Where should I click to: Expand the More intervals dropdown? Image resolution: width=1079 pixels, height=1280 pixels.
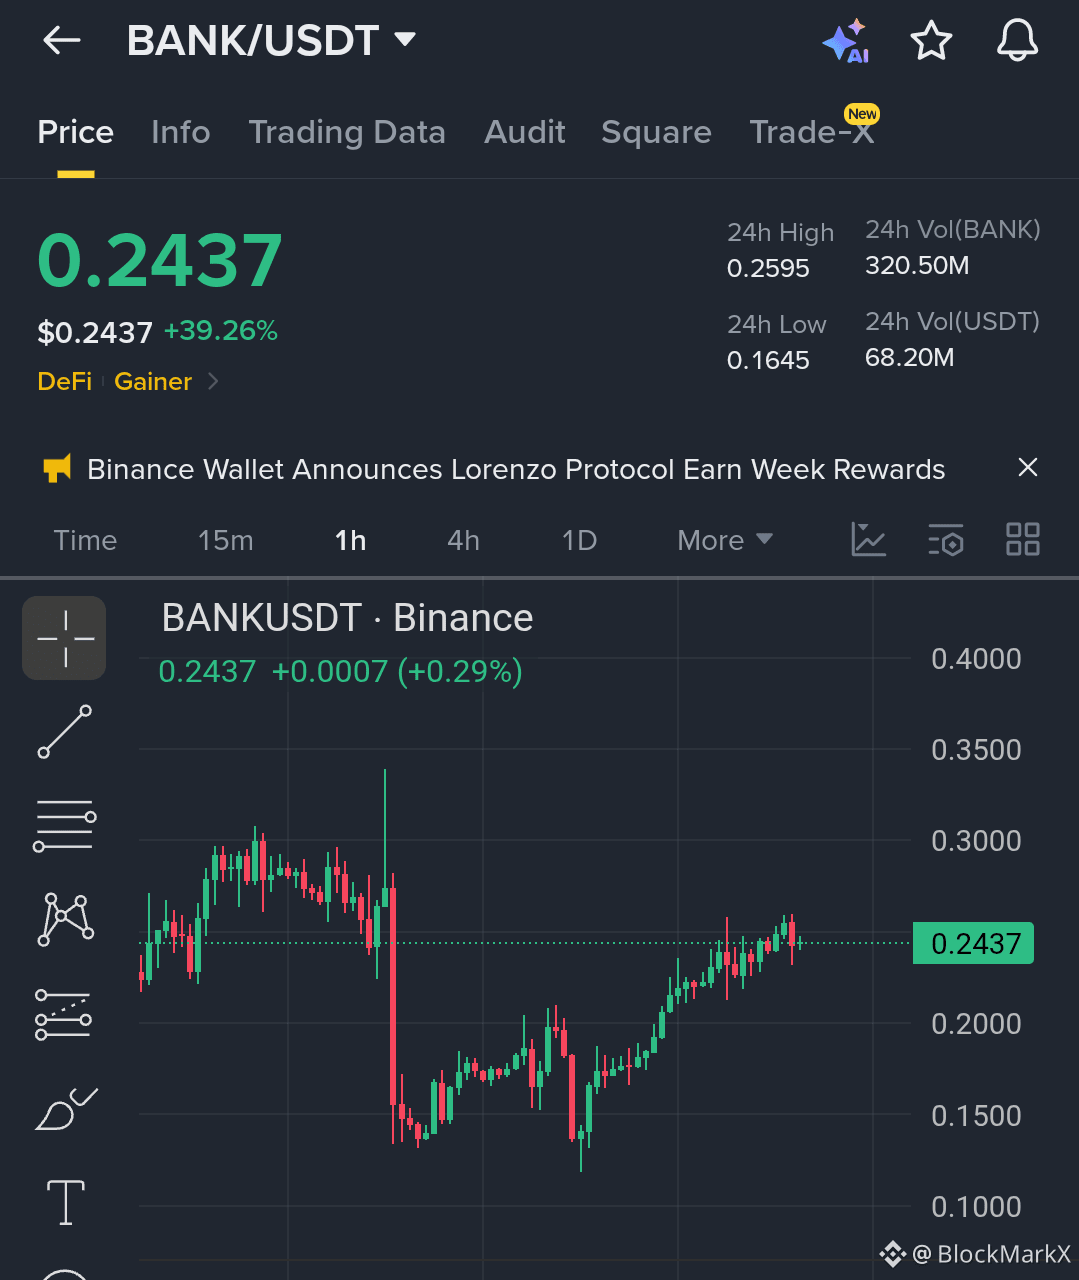pos(725,540)
